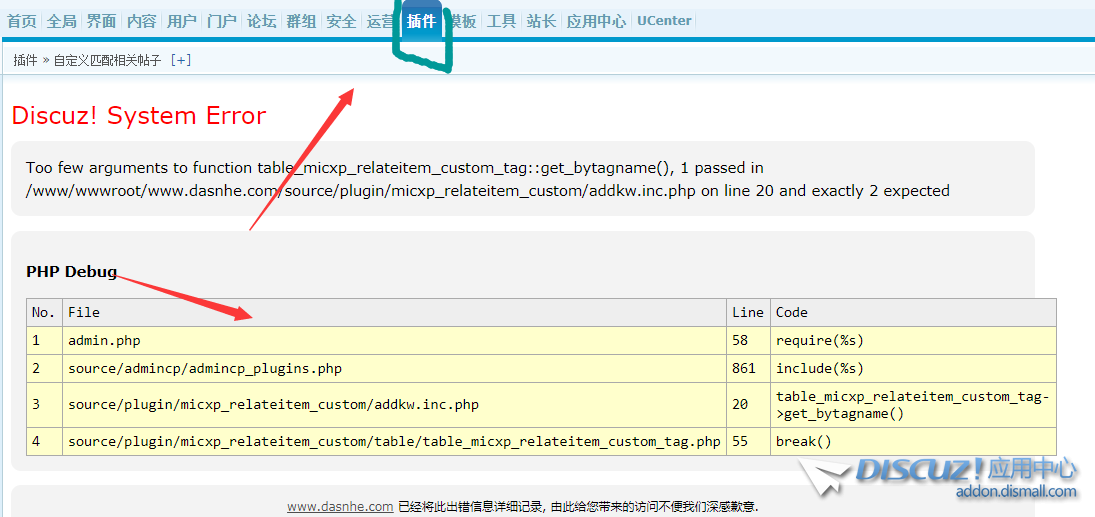Viewport: 1095px width, 517px height.
Task: Select the admin.php file cell
Action: pyautogui.click(x=395, y=340)
